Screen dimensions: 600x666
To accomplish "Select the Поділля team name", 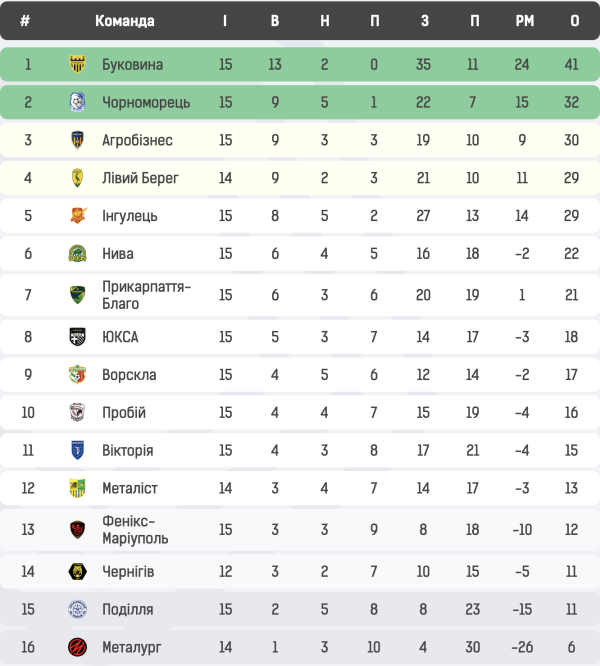I will click(128, 609).
